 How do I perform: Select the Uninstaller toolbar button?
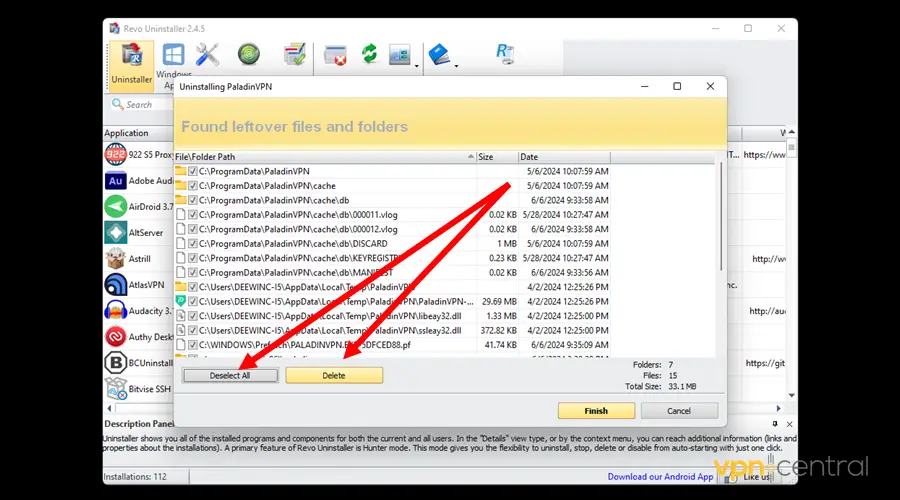coord(131,65)
